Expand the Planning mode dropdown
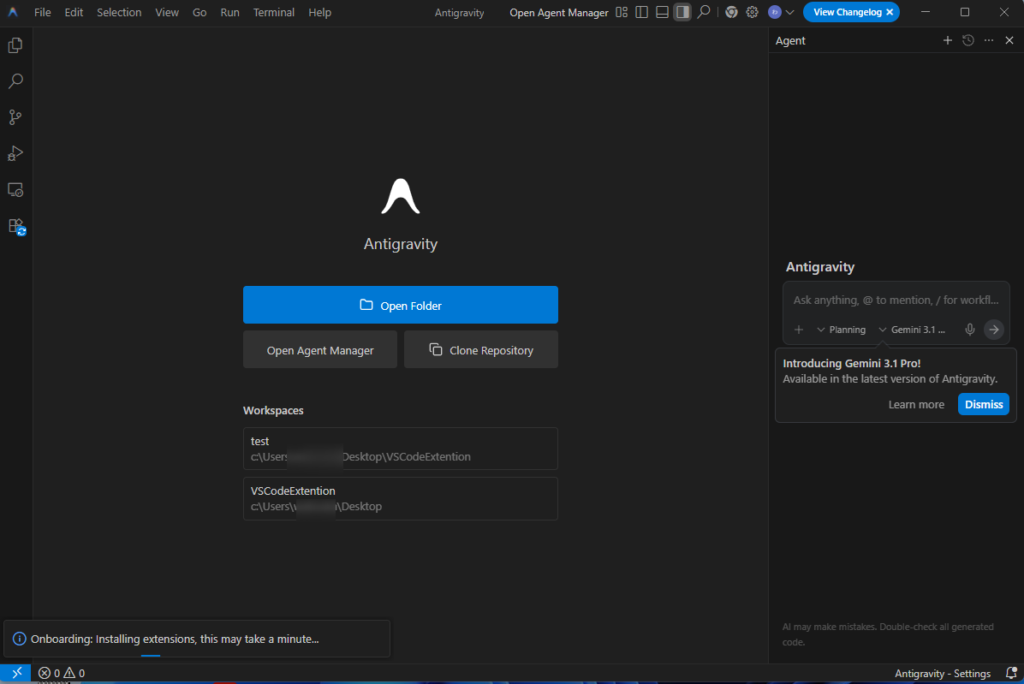This screenshot has height=684, width=1024. click(841, 330)
